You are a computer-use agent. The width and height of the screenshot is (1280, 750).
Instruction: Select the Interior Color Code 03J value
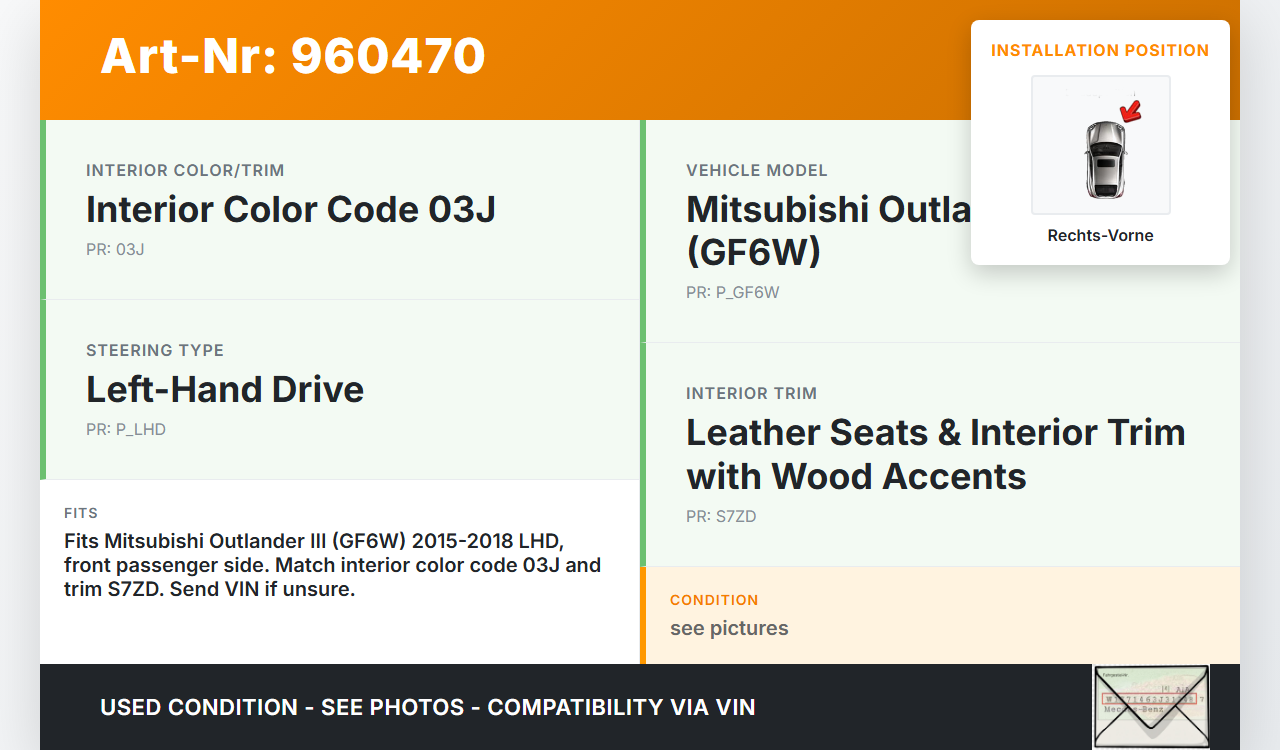click(291, 210)
